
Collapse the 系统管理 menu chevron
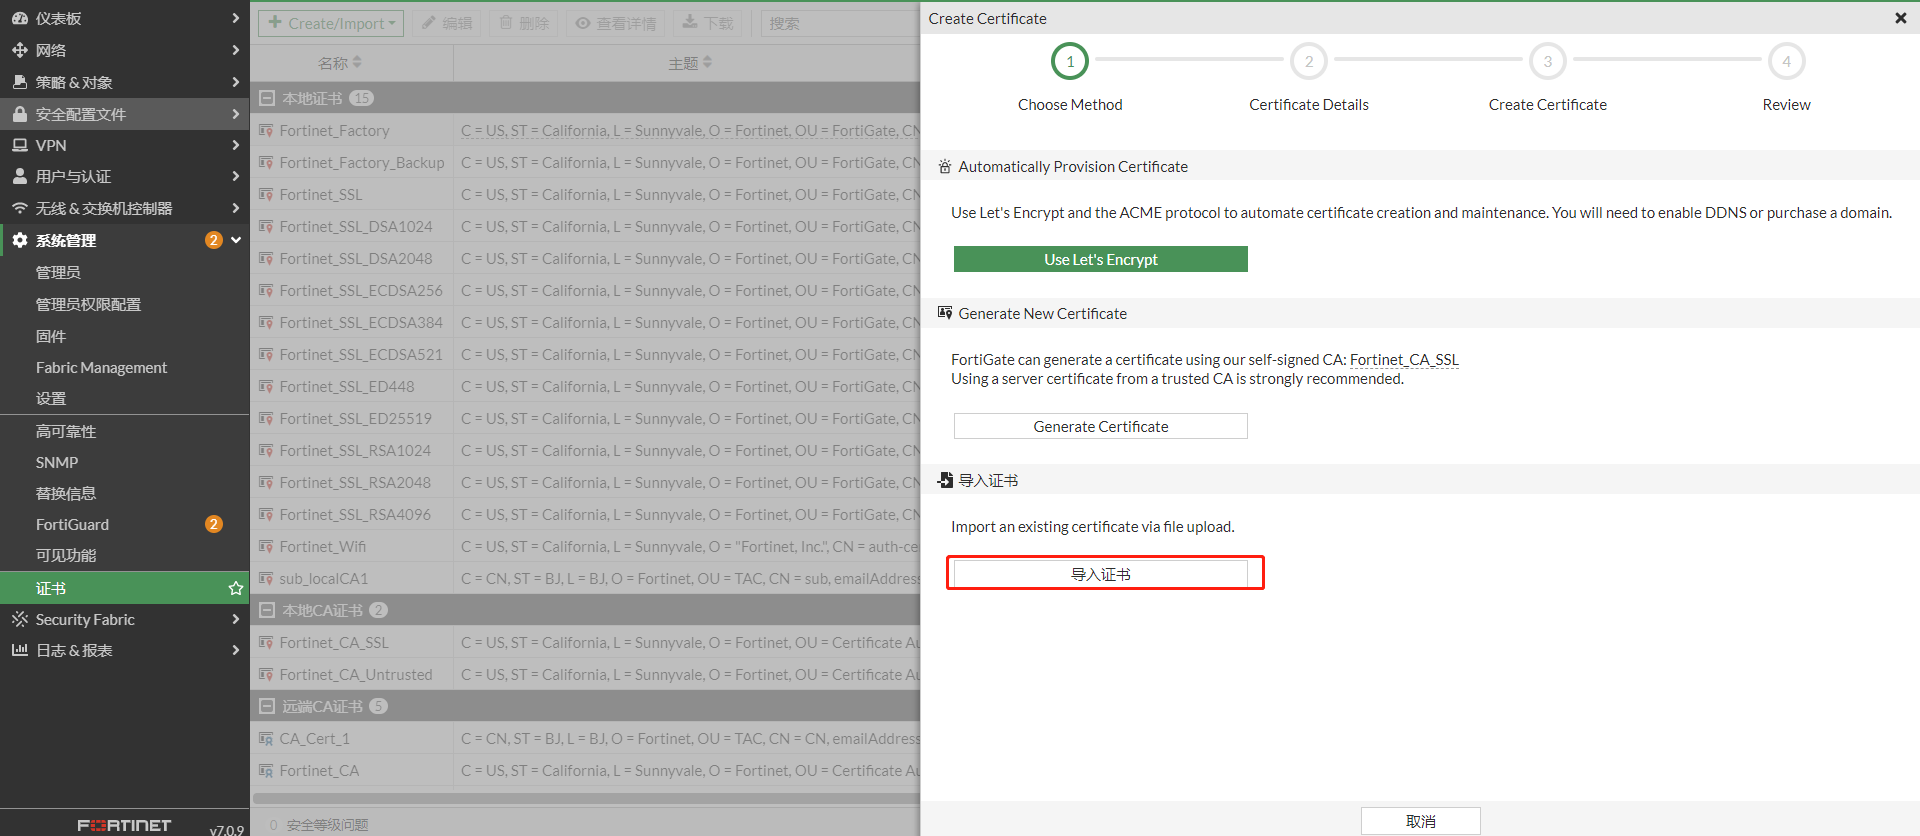[x=236, y=240]
